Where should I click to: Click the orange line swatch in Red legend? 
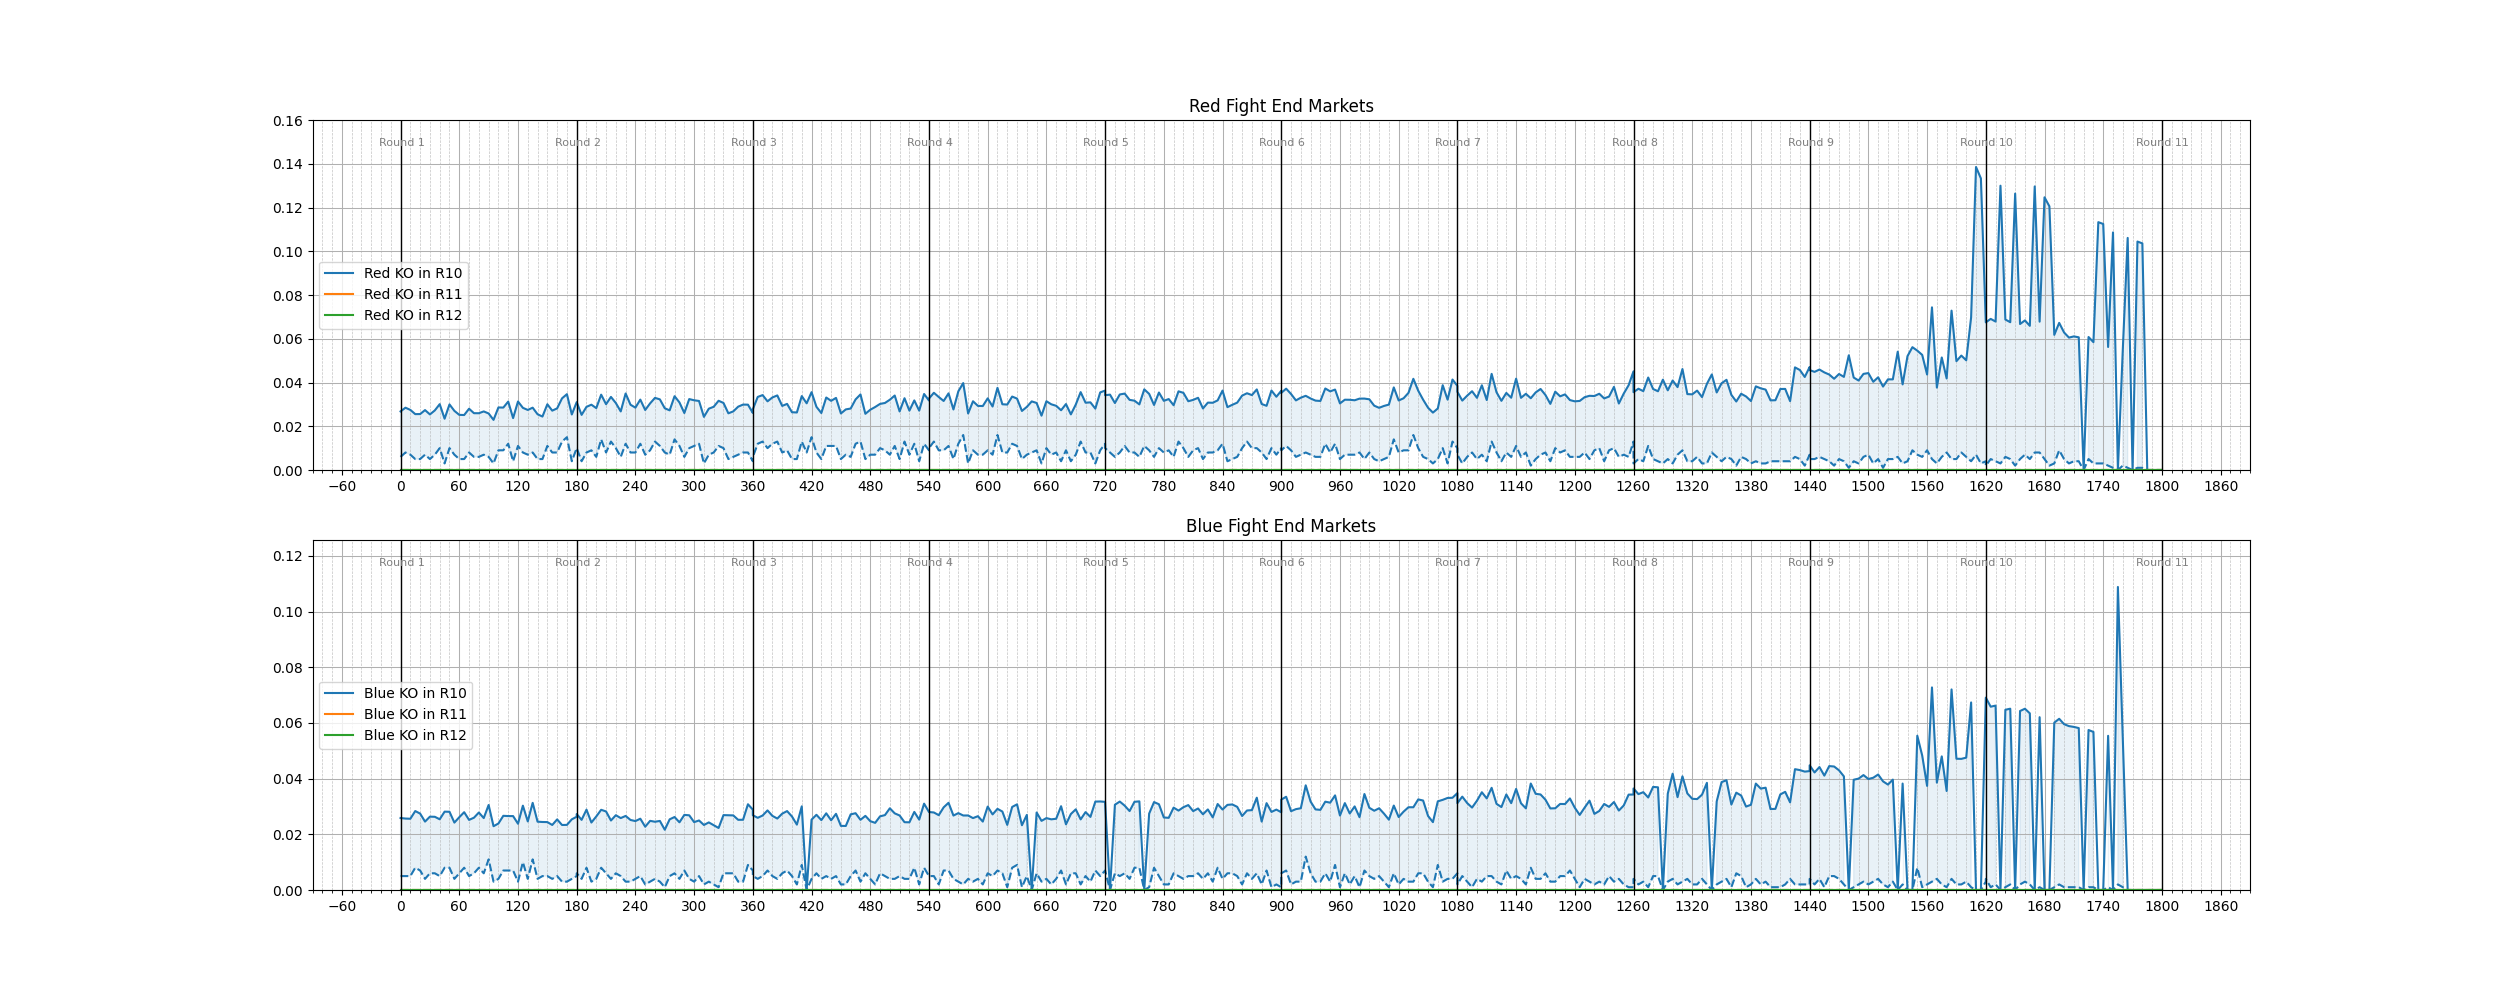[339, 294]
